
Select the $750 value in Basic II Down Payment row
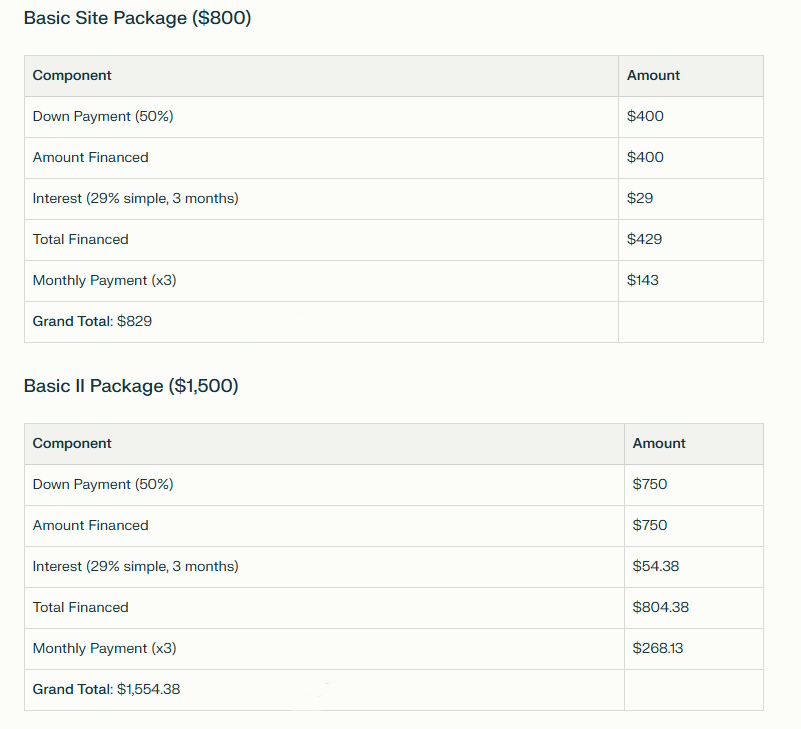click(x=650, y=485)
